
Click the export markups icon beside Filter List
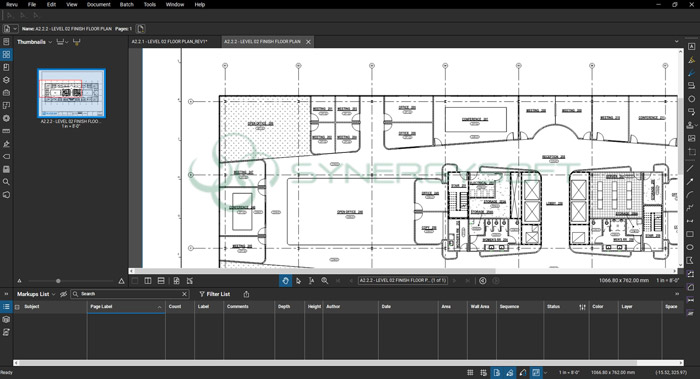click(x=246, y=294)
